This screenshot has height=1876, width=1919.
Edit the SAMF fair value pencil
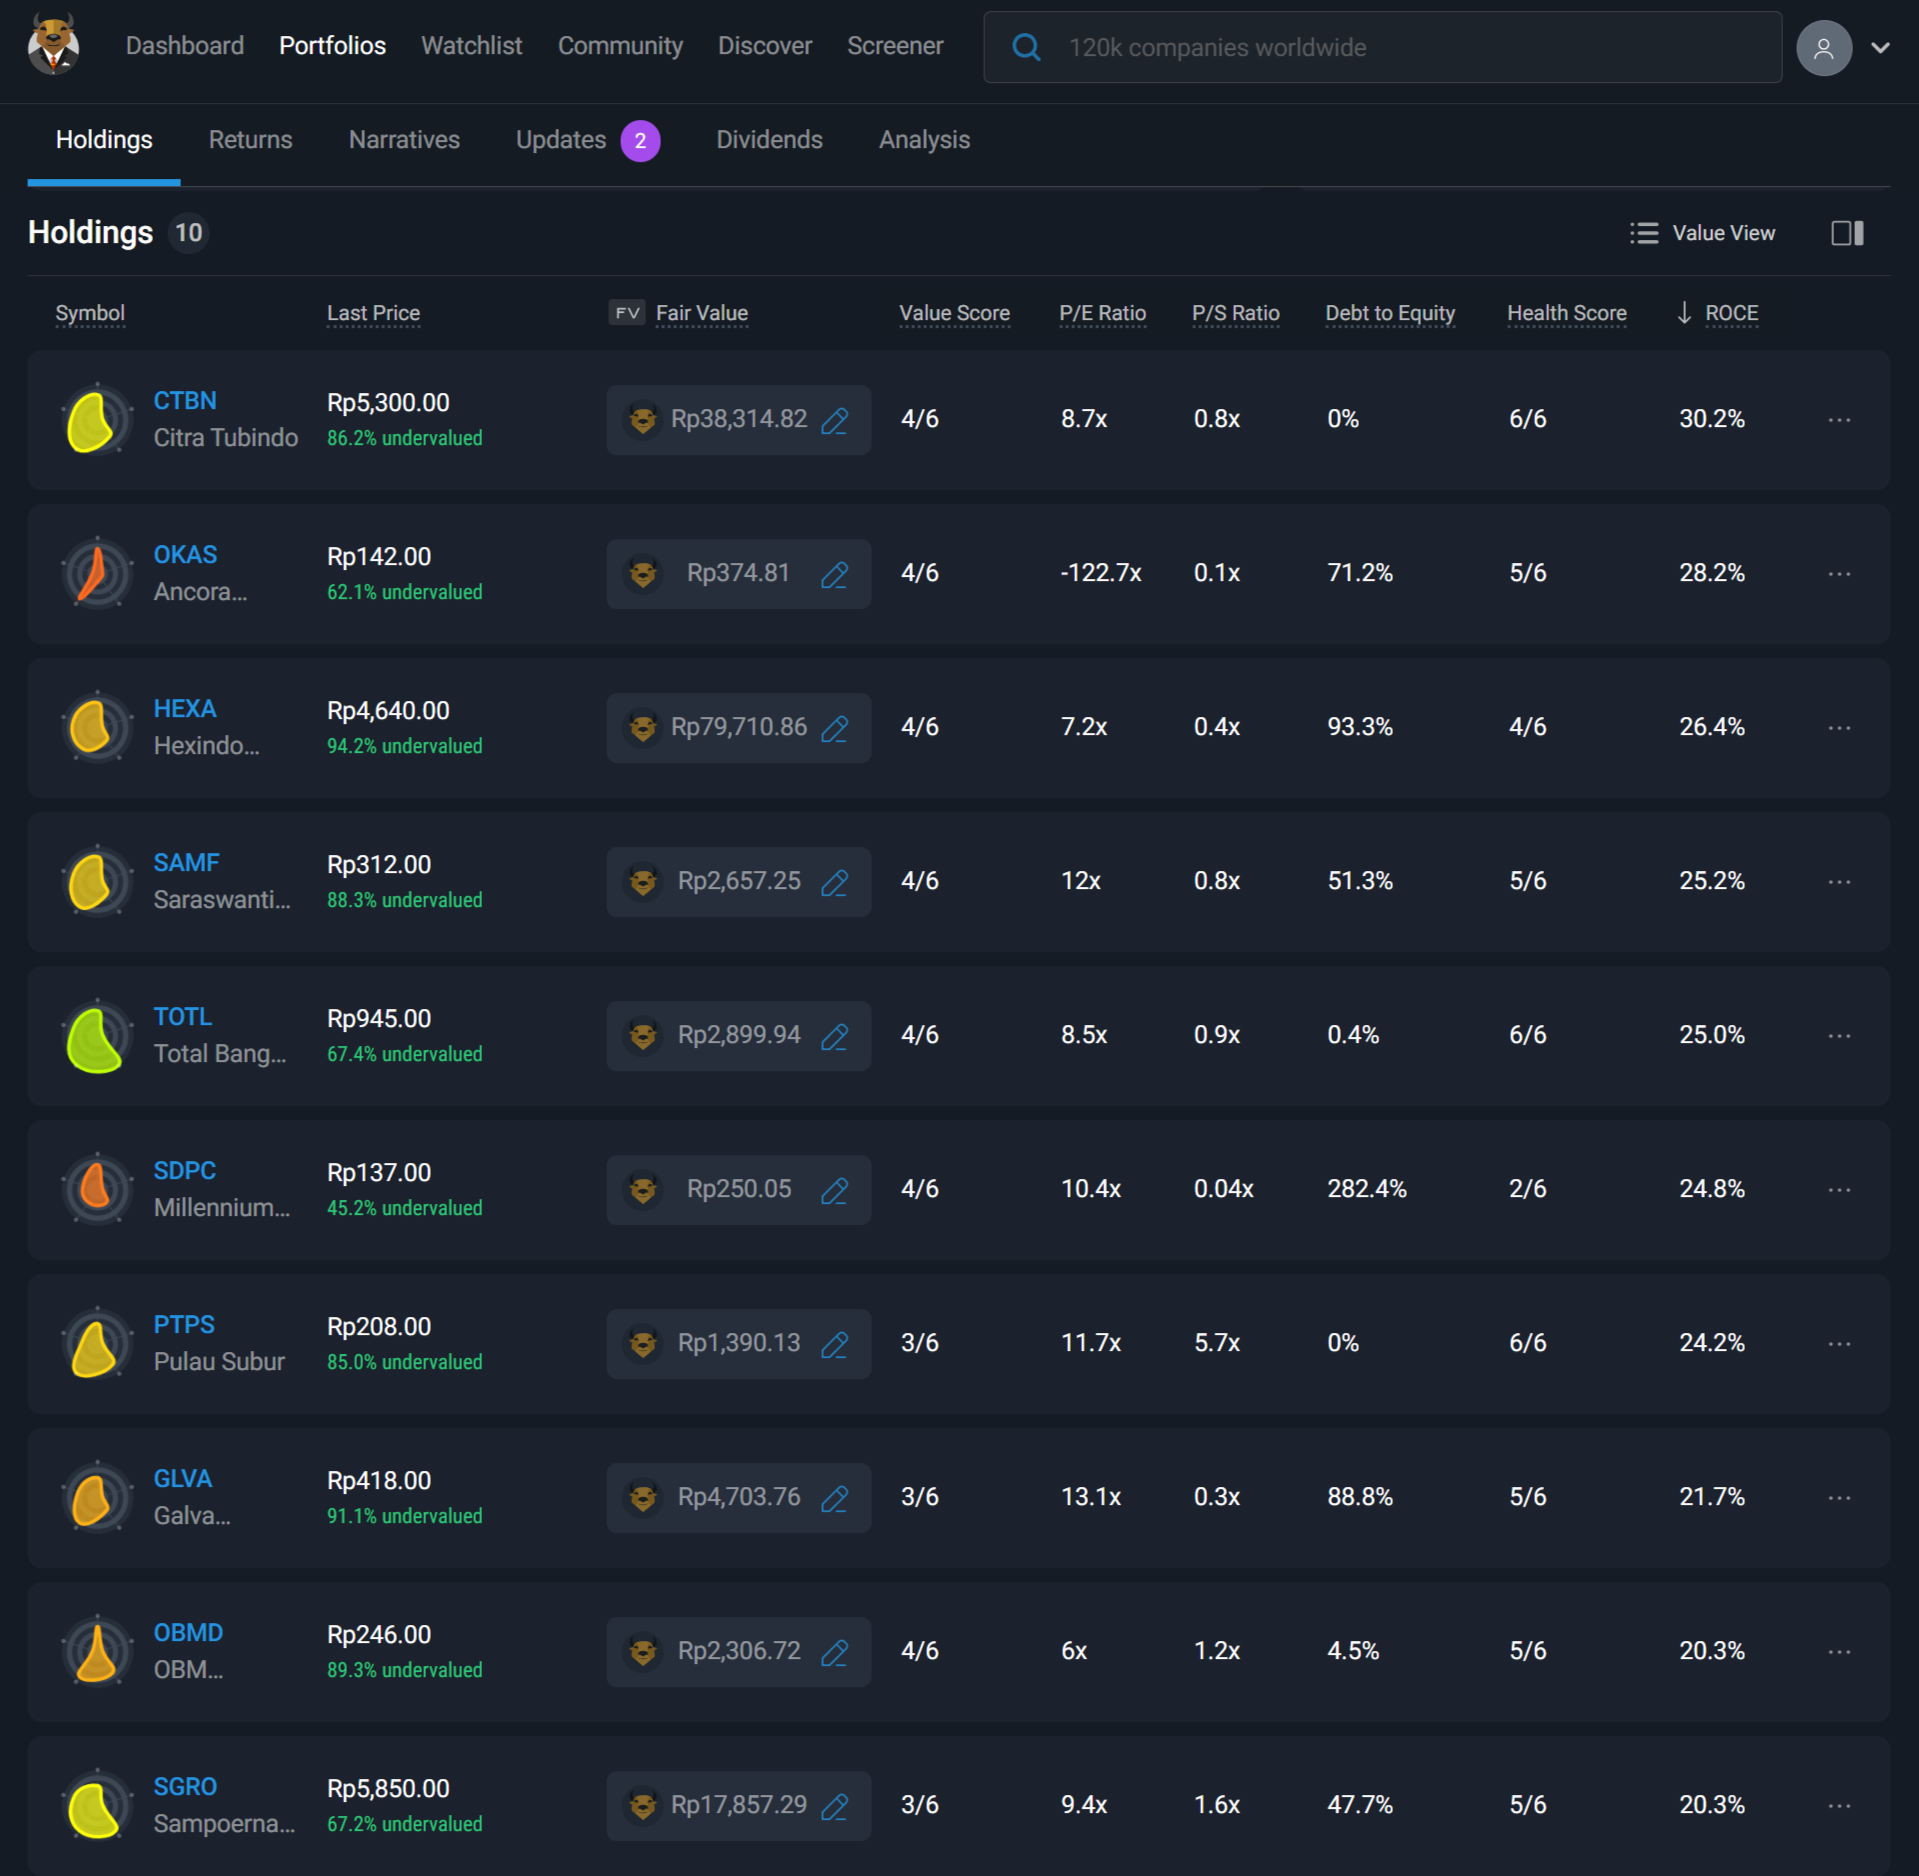835,882
